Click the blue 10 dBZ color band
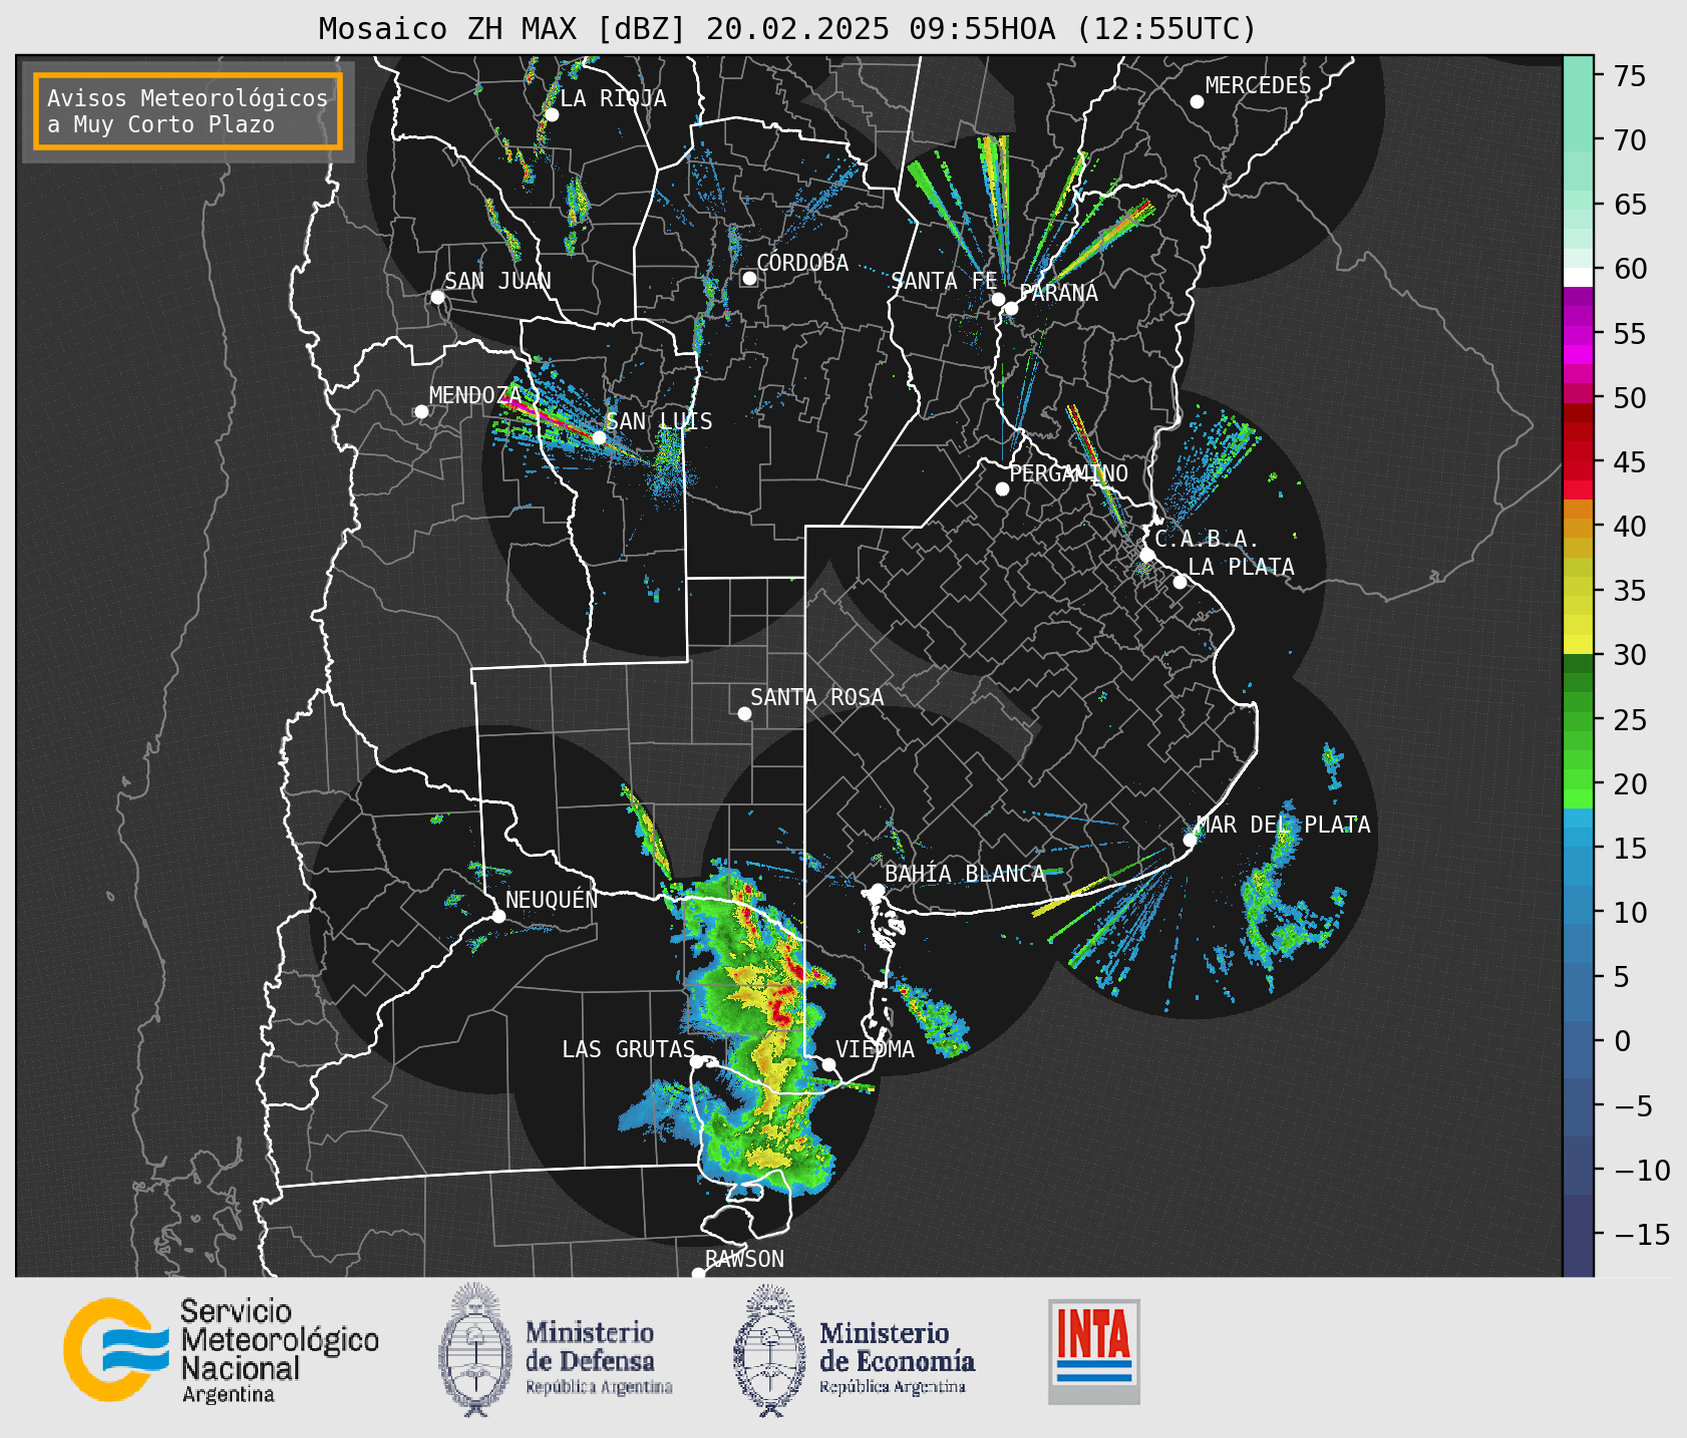The width and height of the screenshot is (1687, 1438). tap(1578, 912)
